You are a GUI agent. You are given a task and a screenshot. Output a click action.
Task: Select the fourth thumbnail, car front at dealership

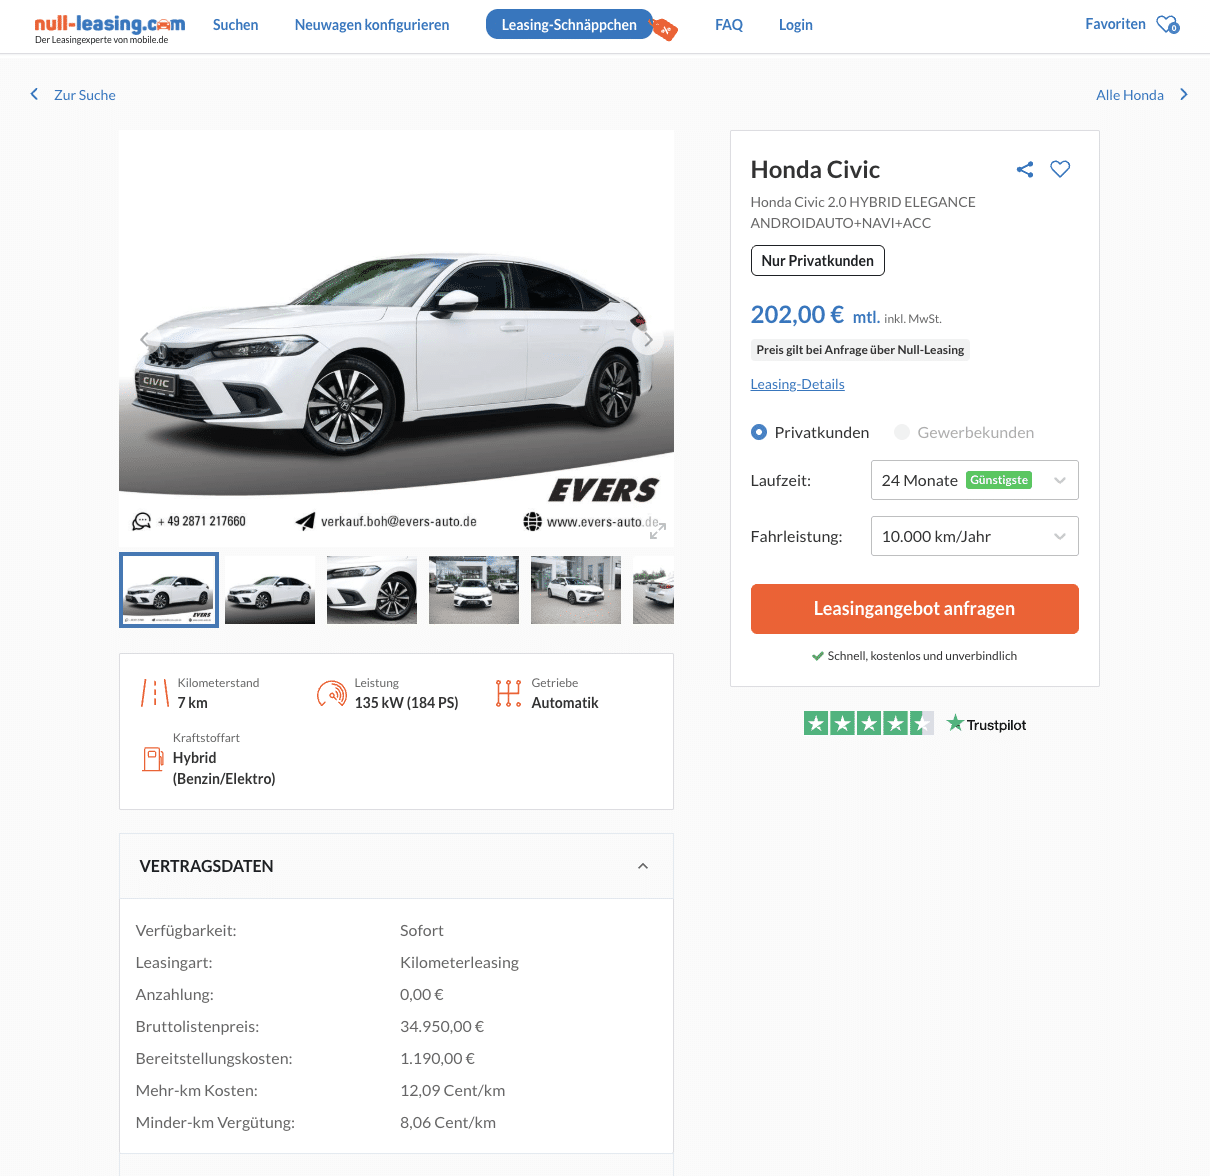[474, 590]
